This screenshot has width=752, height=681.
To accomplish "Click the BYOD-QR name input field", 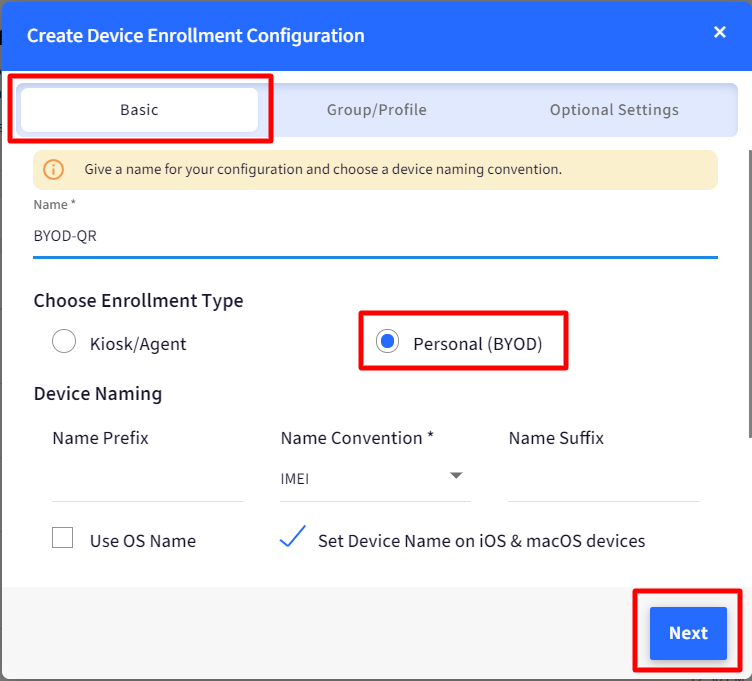I will click(375, 236).
